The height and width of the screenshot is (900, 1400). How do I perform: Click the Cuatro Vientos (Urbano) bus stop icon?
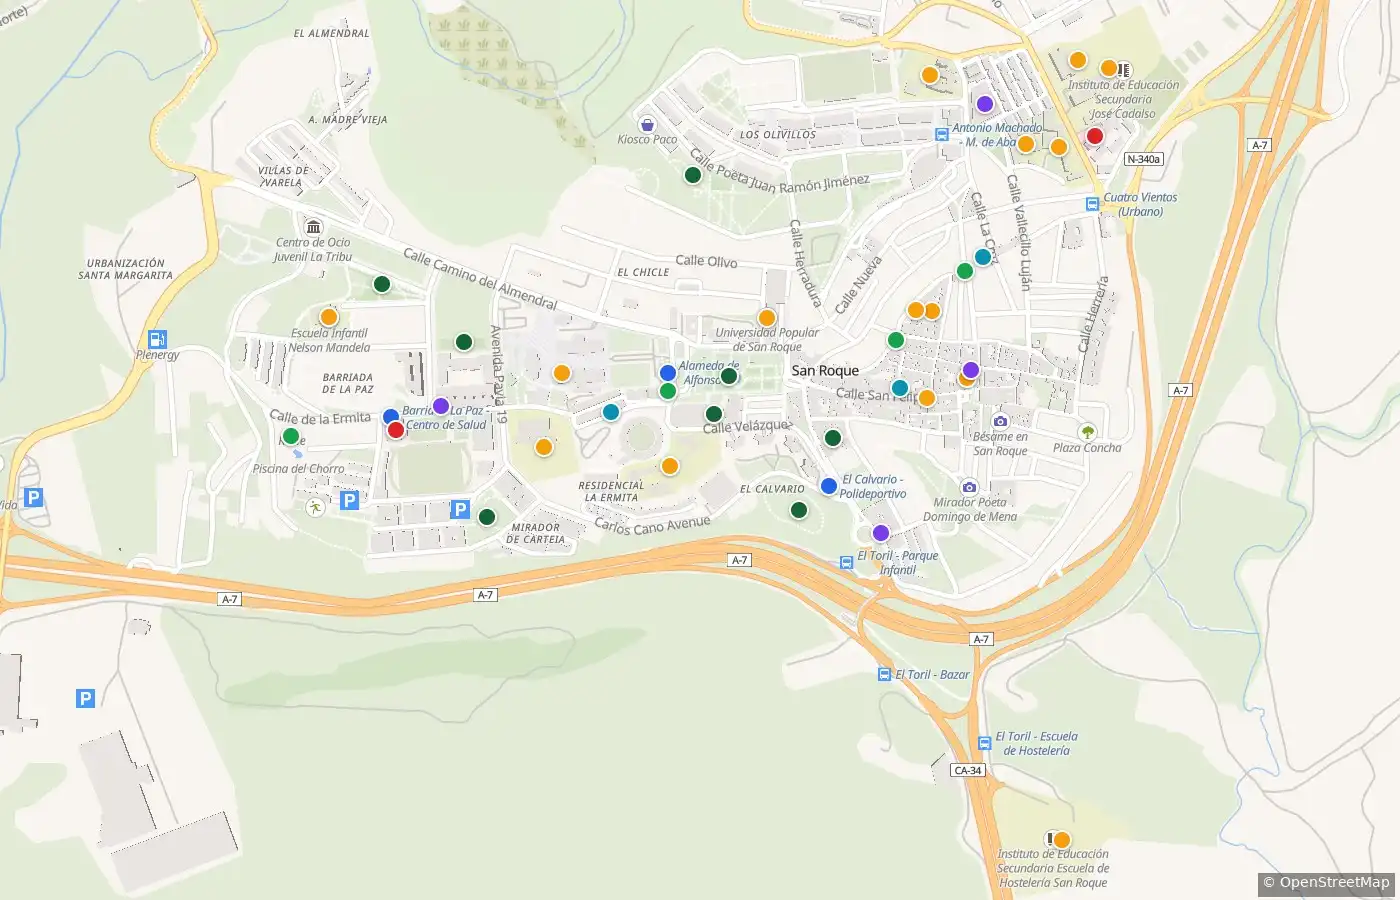coord(1093,204)
